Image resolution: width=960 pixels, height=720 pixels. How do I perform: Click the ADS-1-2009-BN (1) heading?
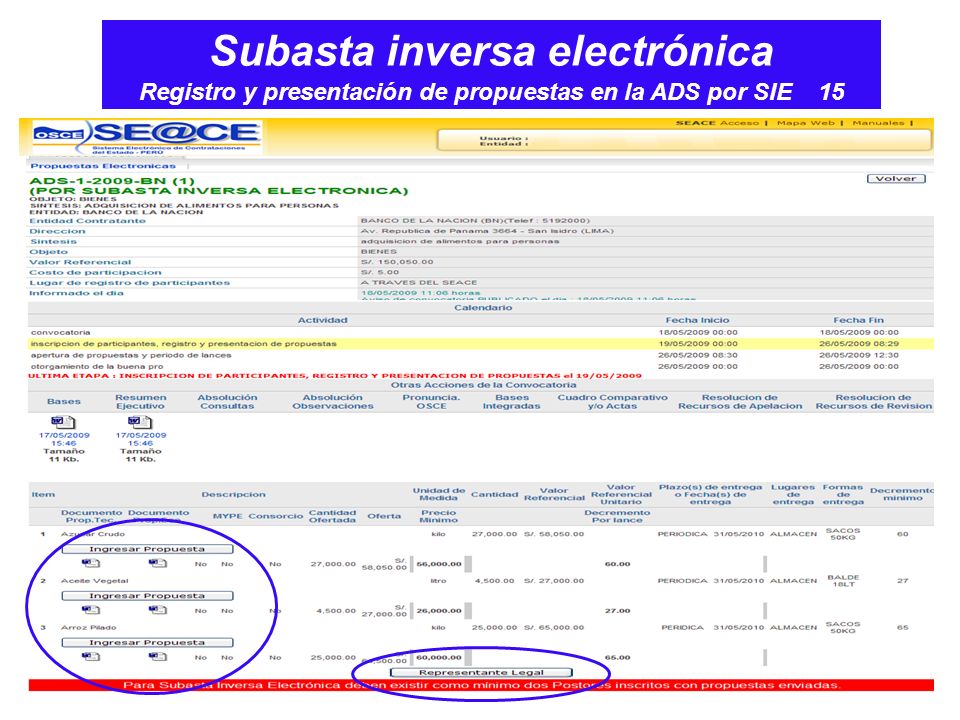click(112, 181)
